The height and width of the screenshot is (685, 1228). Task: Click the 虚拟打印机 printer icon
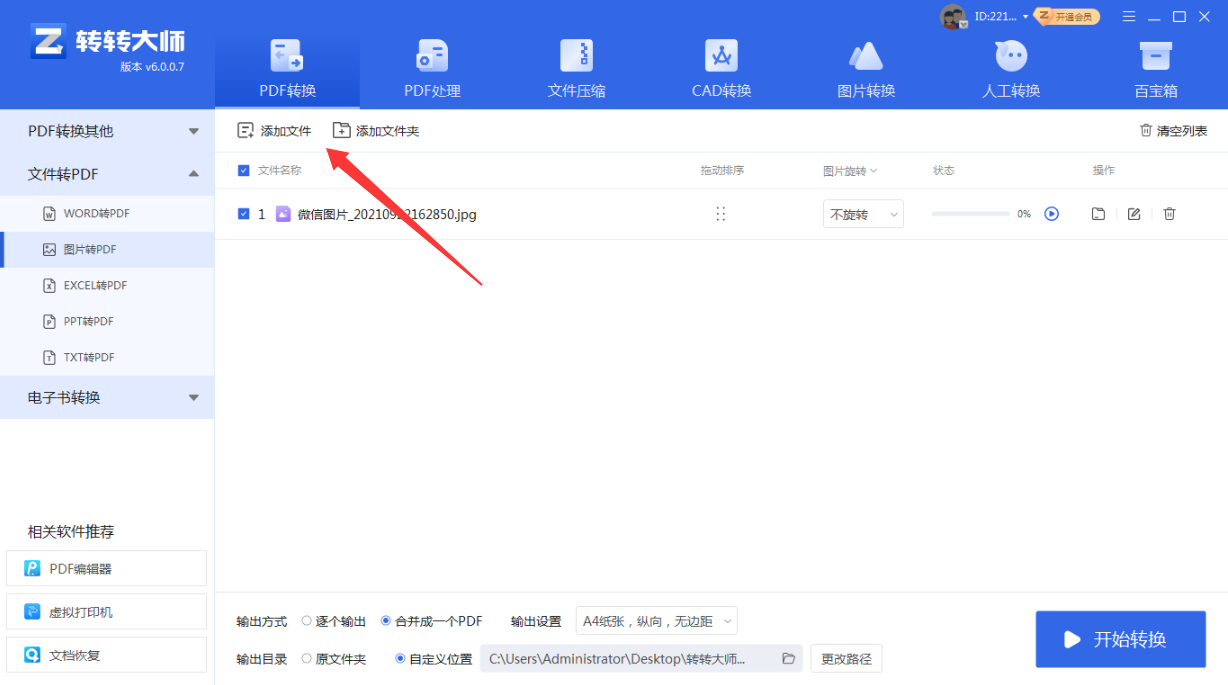pos(32,612)
